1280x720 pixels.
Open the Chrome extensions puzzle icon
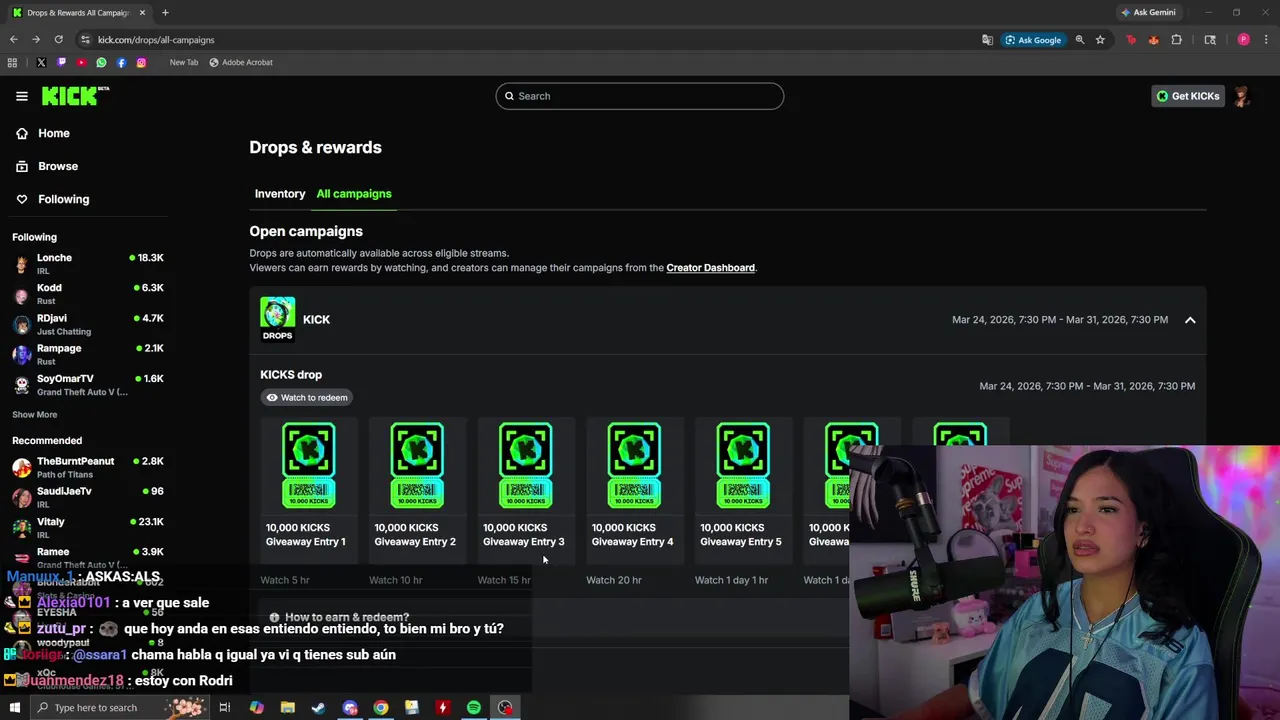click(x=1176, y=40)
